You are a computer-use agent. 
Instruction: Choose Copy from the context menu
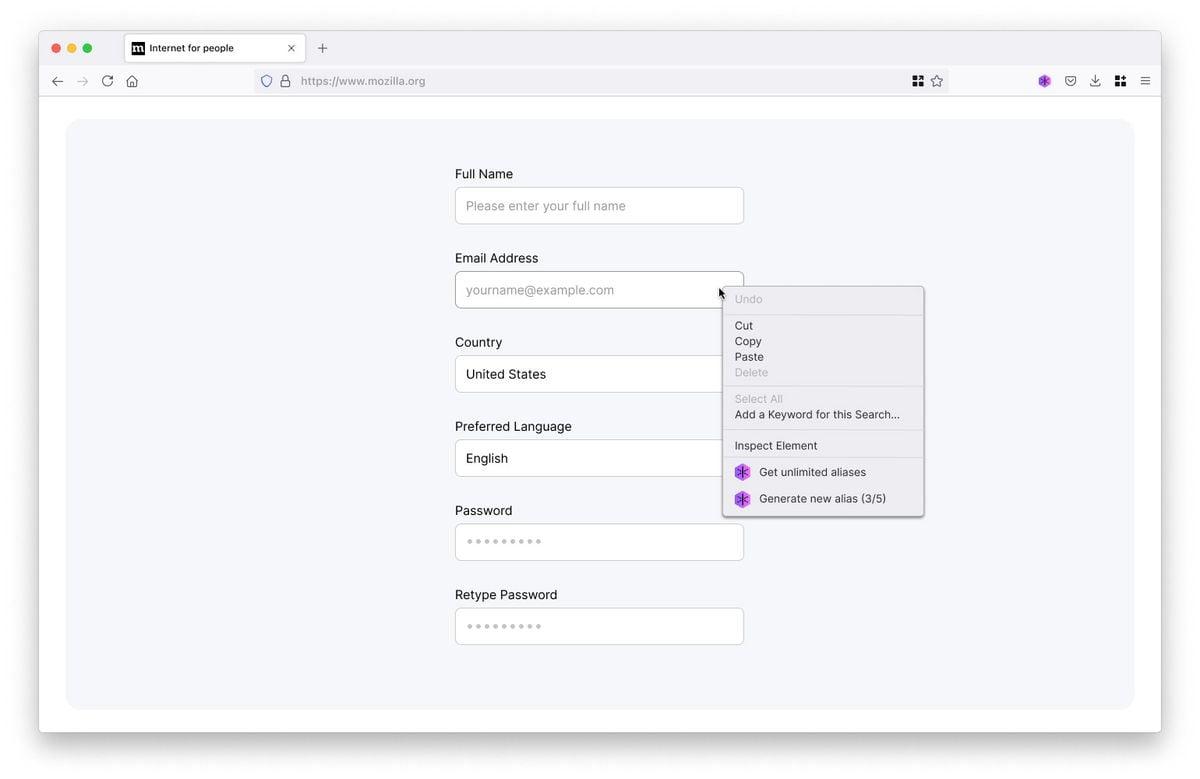point(748,341)
